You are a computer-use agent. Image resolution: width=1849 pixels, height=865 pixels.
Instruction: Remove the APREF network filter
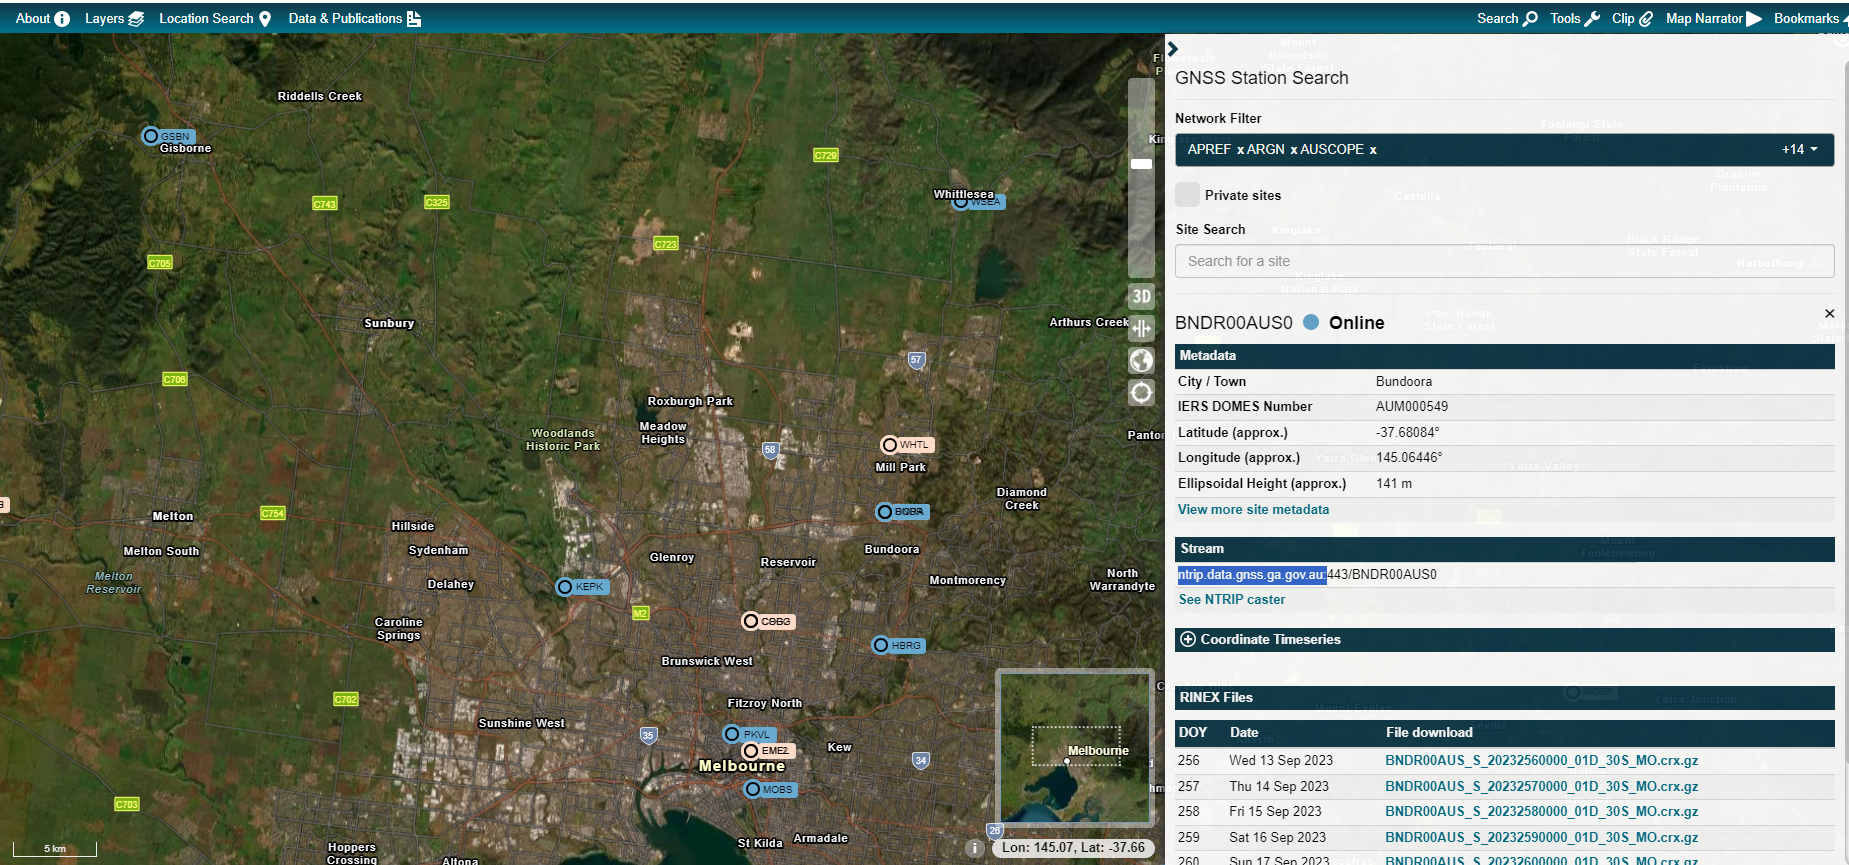pos(1240,150)
